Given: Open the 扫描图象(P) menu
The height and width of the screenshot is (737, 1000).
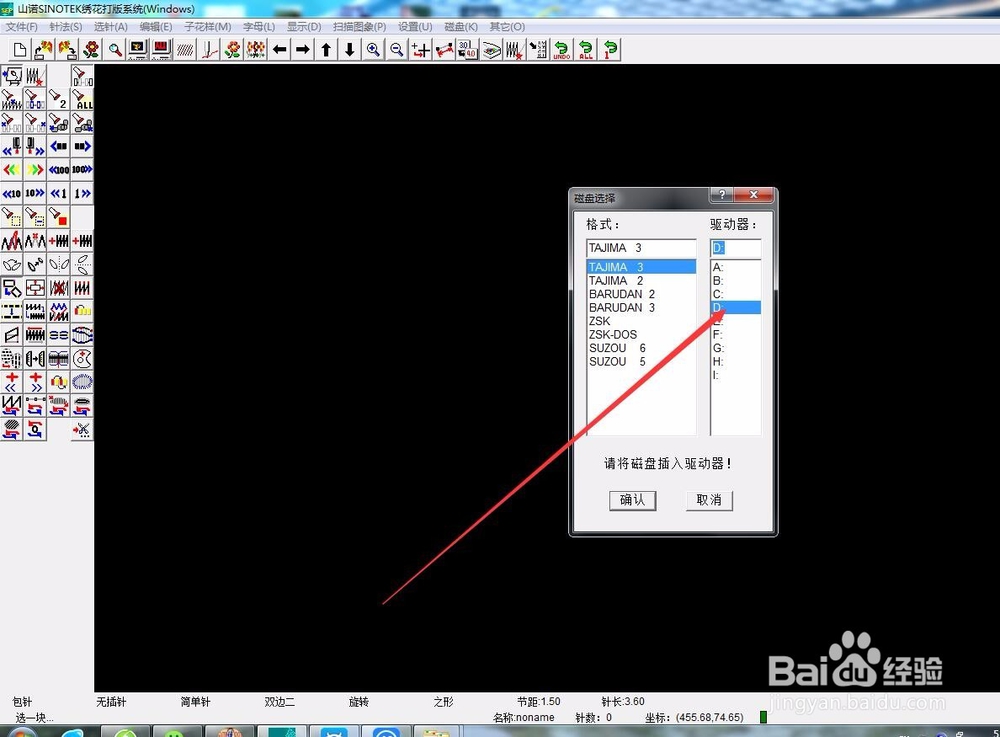Looking at the screenshot, I should click(360, 27).
